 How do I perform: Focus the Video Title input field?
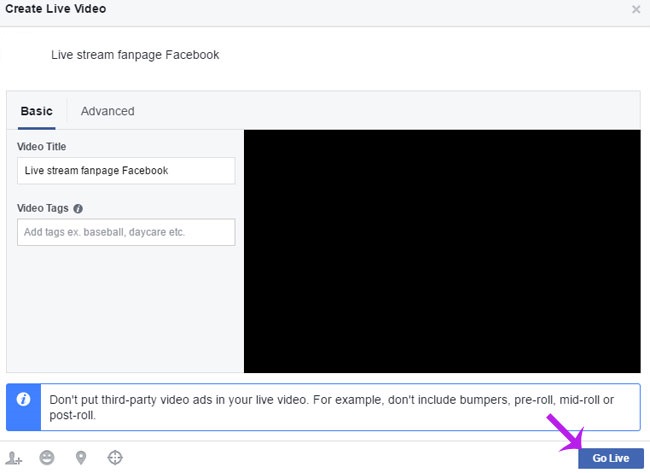pyautogui.click(x=126, y=170)
